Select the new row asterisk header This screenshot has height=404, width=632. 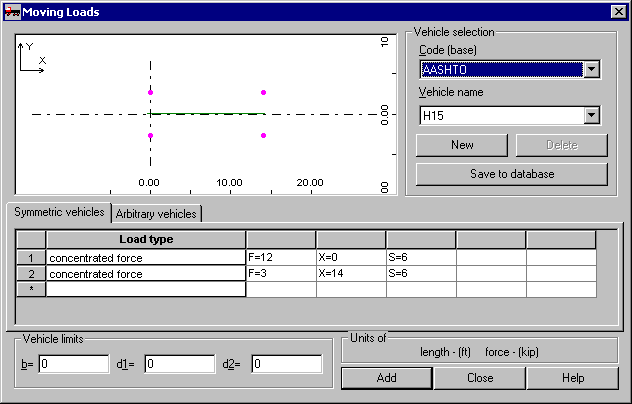click(31, 289)
